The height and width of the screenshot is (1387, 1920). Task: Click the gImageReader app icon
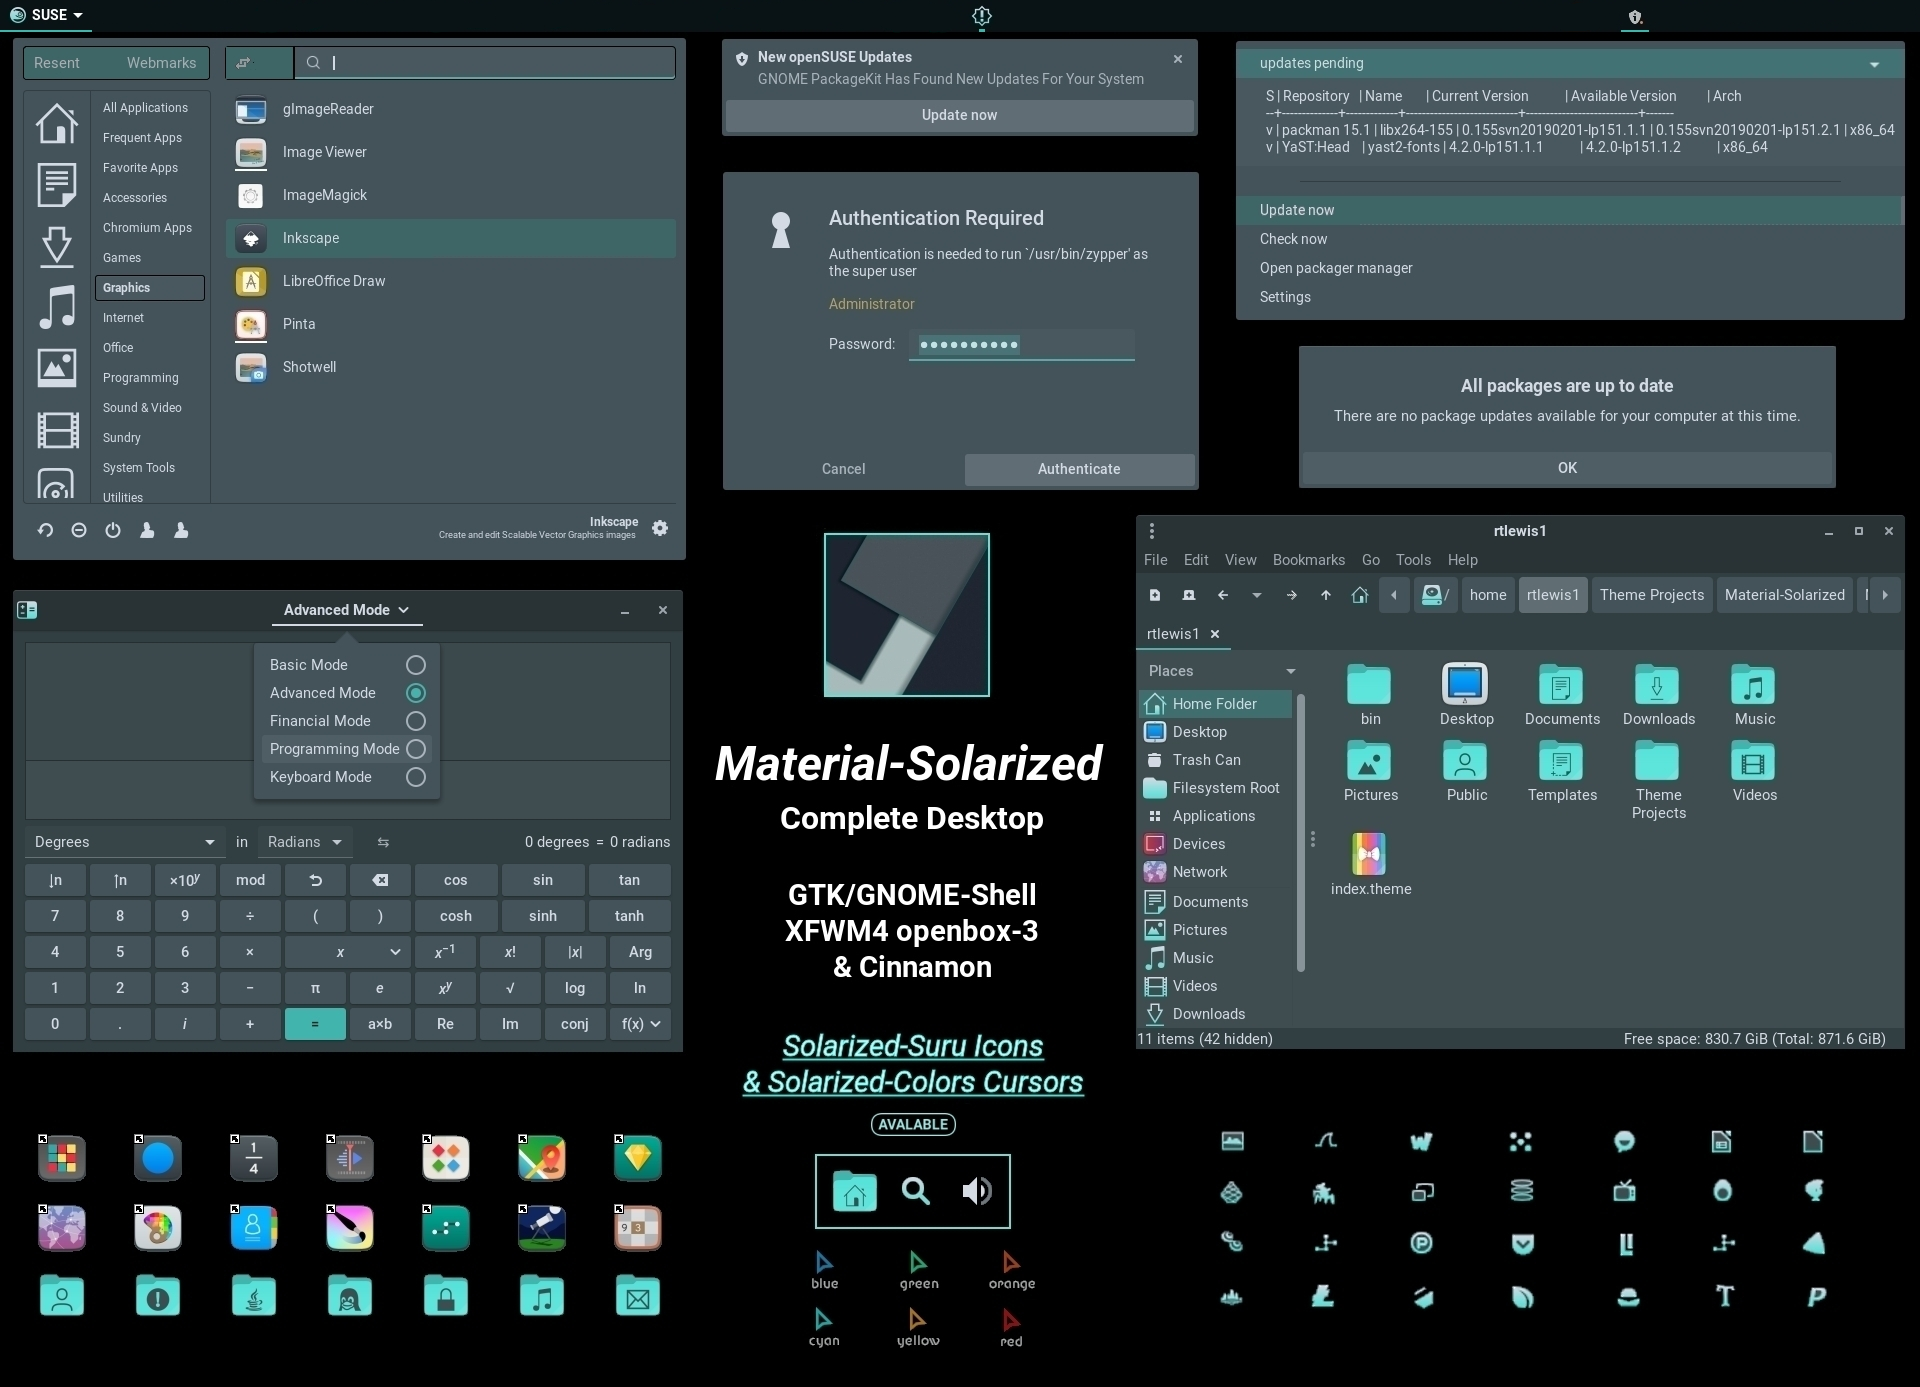click(251, 109)
